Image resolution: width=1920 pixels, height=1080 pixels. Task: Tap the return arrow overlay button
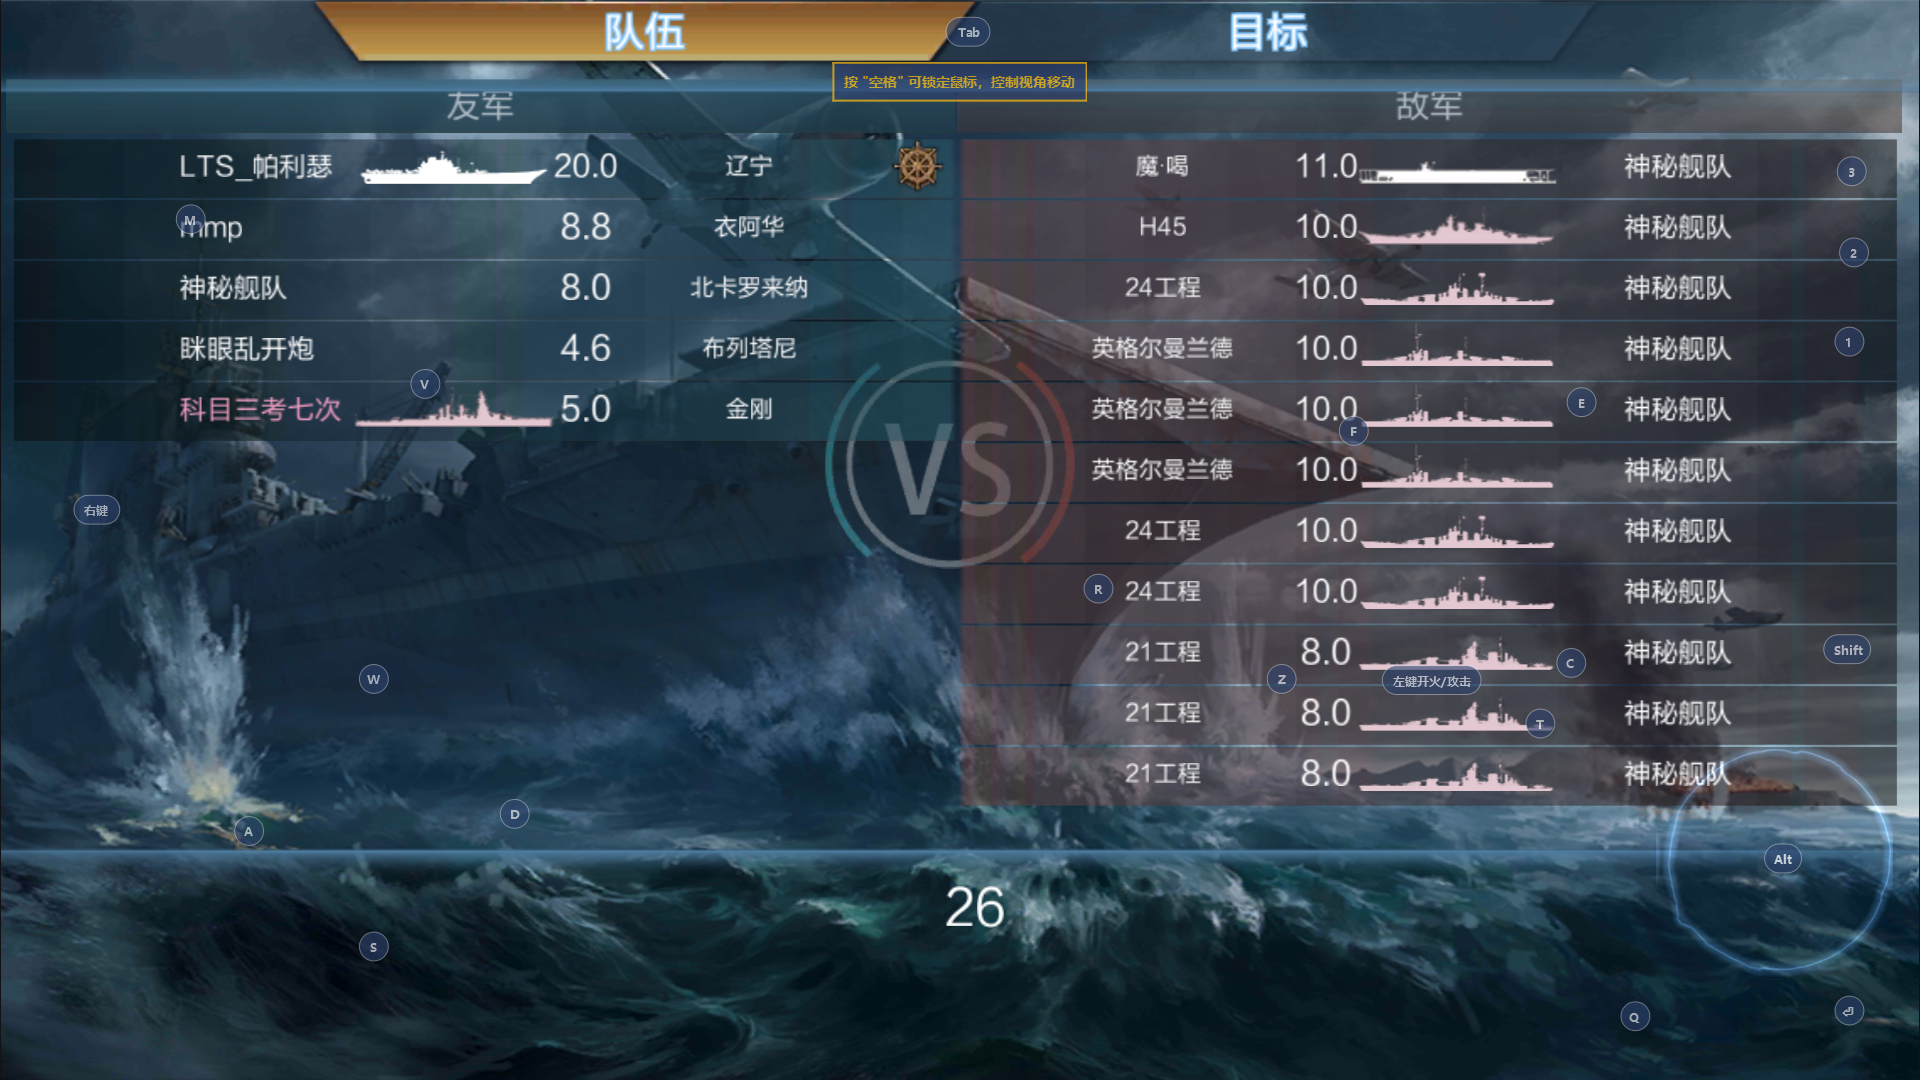coord(1848,1011)
